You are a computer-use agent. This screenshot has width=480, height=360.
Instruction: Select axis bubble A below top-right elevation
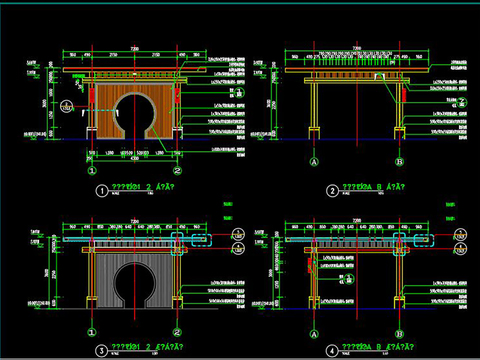tap(314, 162)
